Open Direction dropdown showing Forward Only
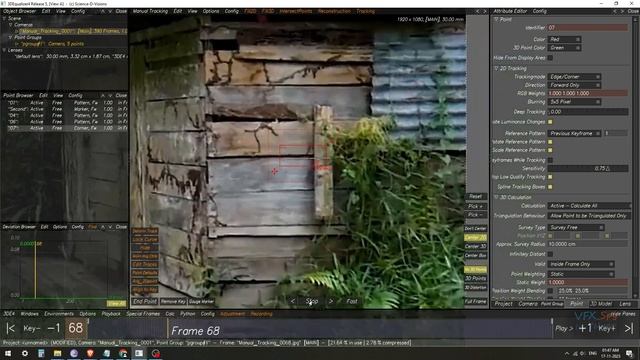Screen dimensions: 640x360 574,85
